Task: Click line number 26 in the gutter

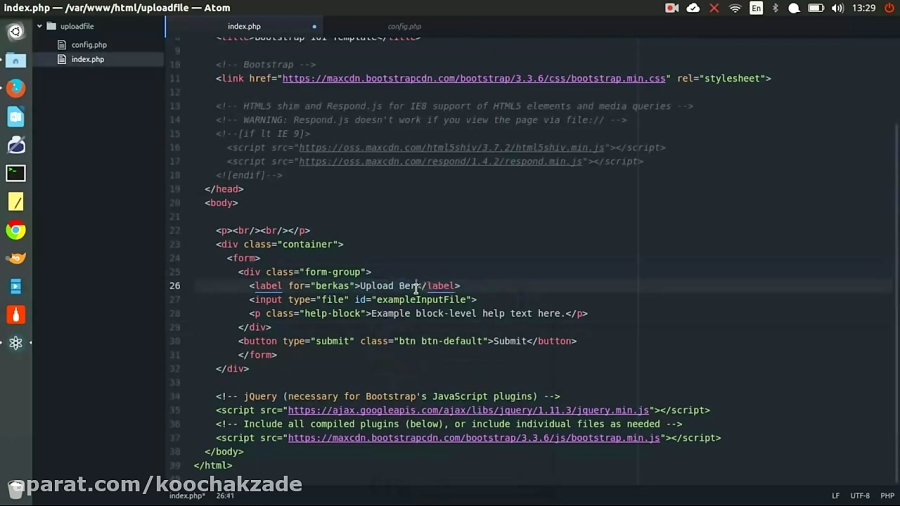Action: (x=174, y=286)
